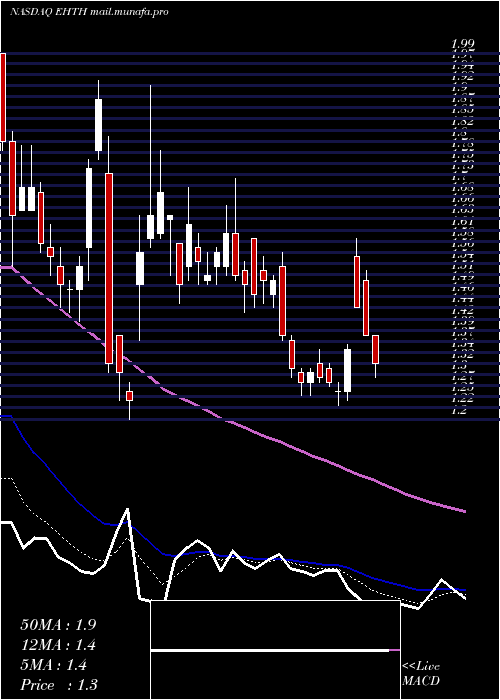Click the 1.61 price axis label
The image size is (500, 700).
tap(462, 221)
